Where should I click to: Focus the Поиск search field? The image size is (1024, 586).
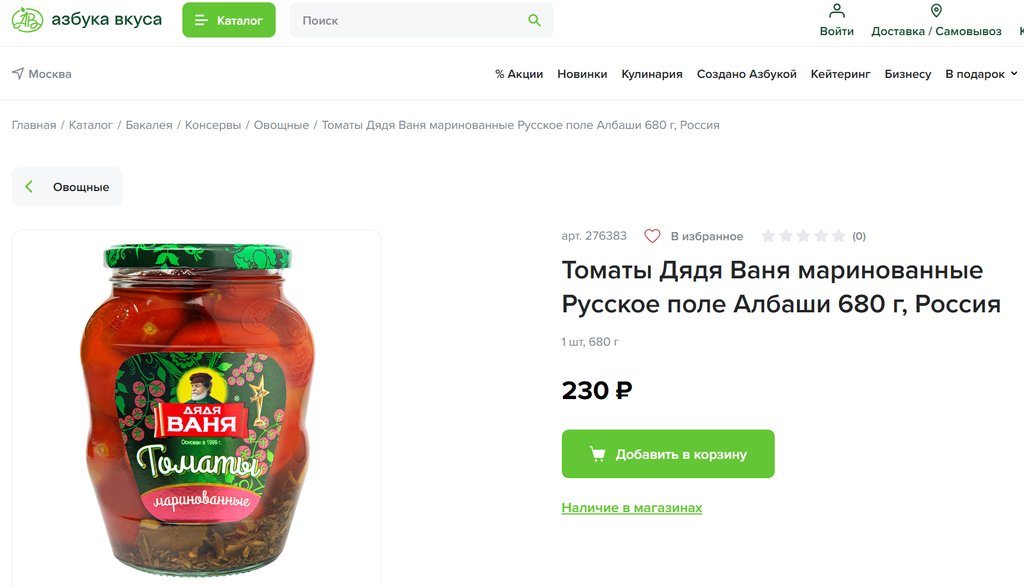pos(410,20)
